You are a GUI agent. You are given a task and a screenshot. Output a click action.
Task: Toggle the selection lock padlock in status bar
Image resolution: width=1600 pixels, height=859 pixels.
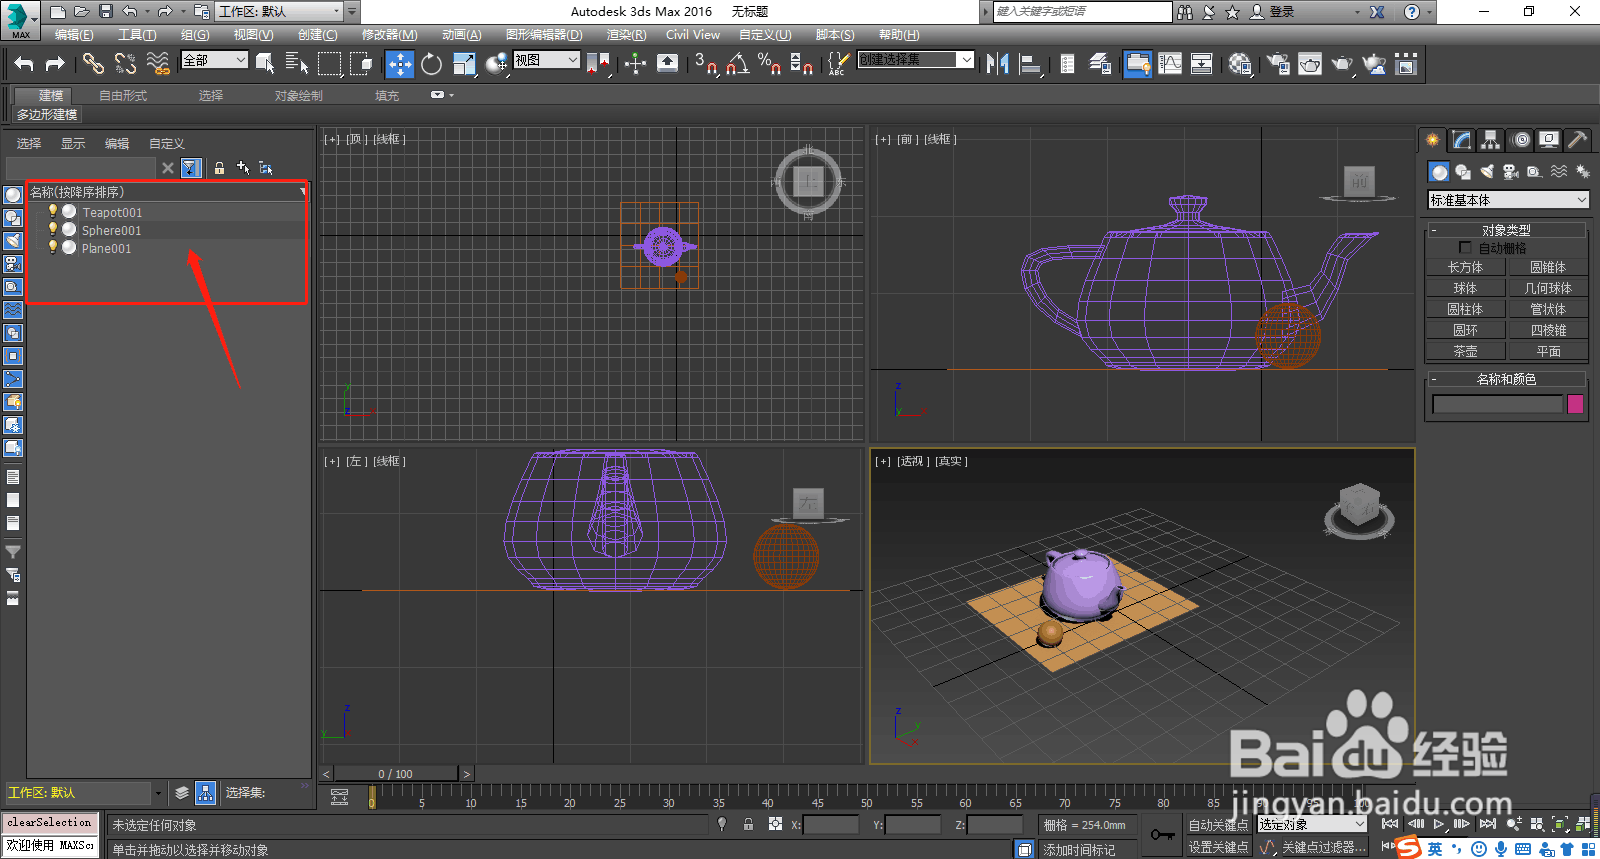pos(748,824)
